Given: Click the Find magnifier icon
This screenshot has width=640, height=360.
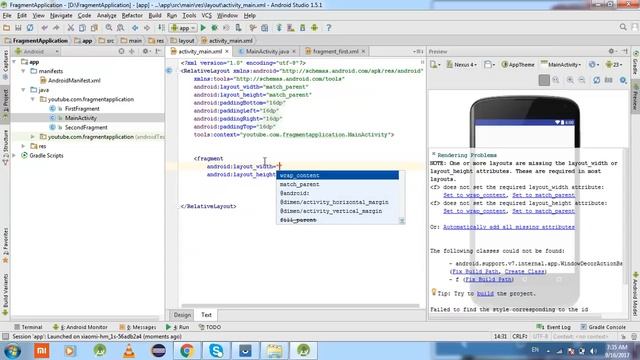Looking at the screenshot, I should (109, 28).
